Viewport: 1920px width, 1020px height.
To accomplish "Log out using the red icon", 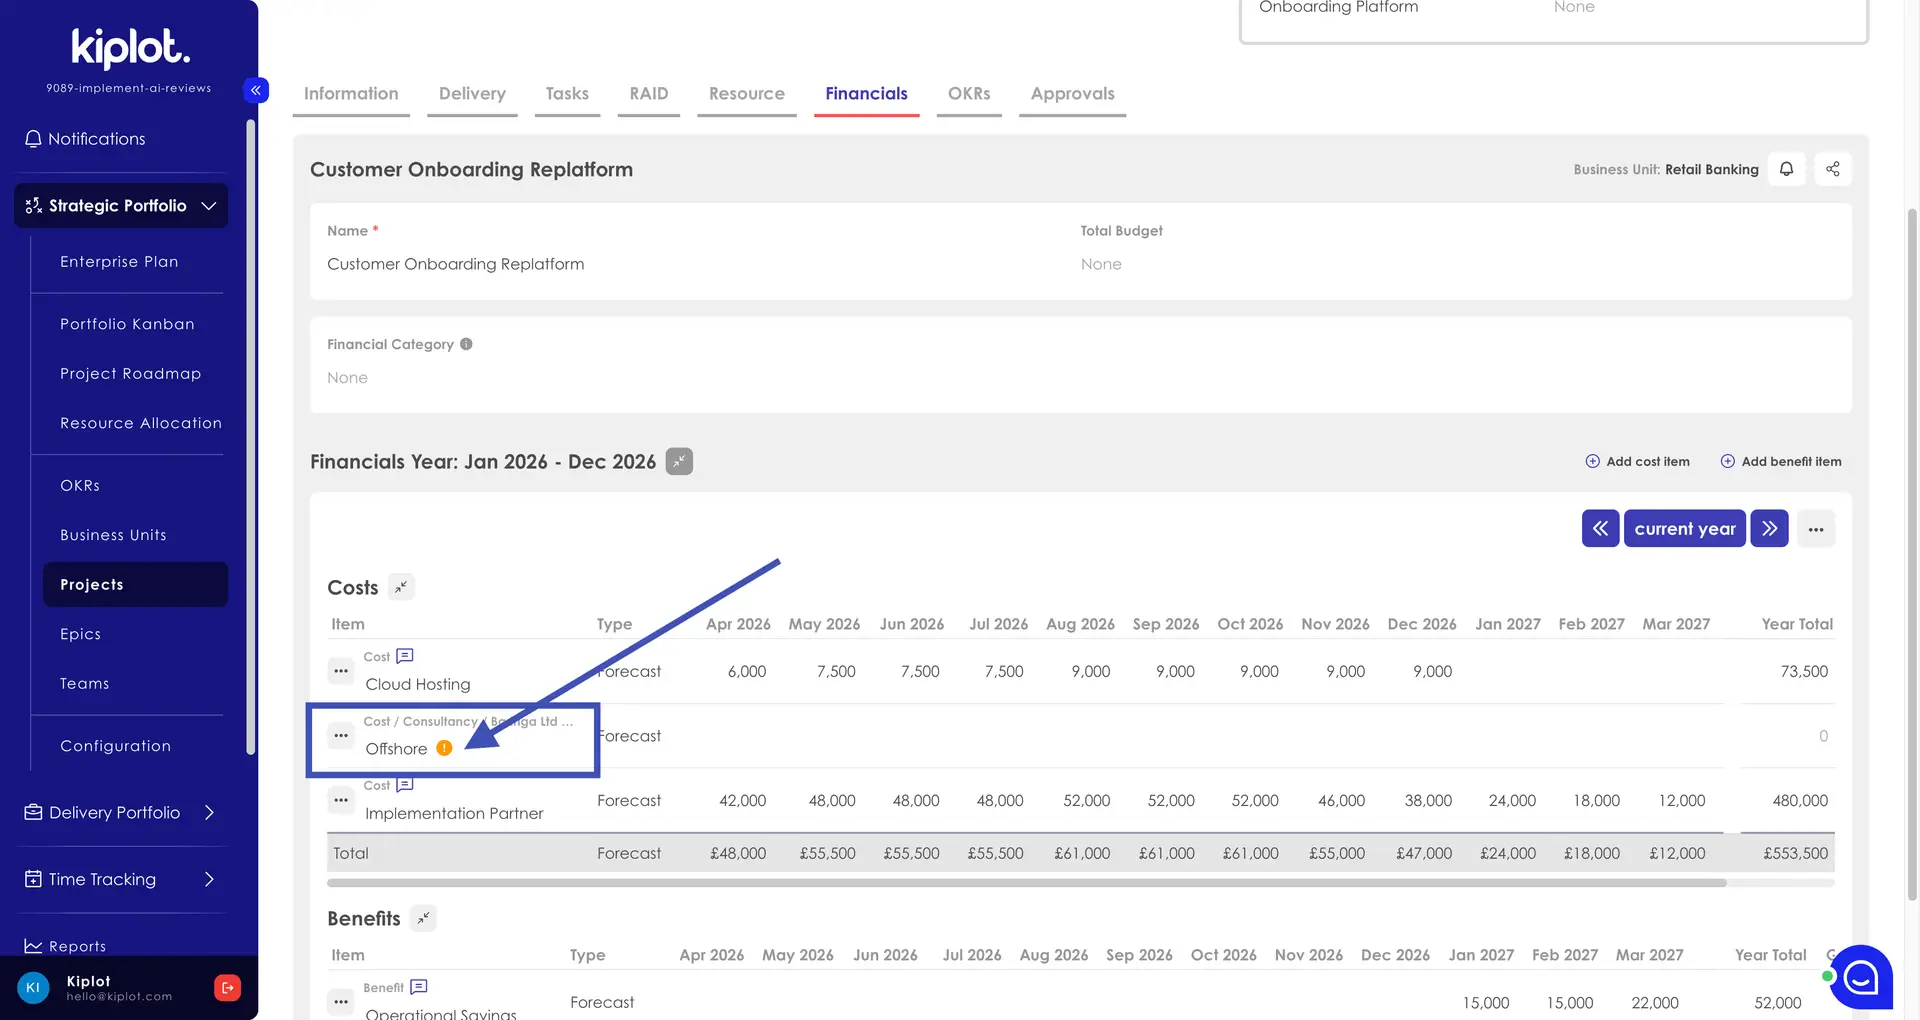I will point(227,988).
